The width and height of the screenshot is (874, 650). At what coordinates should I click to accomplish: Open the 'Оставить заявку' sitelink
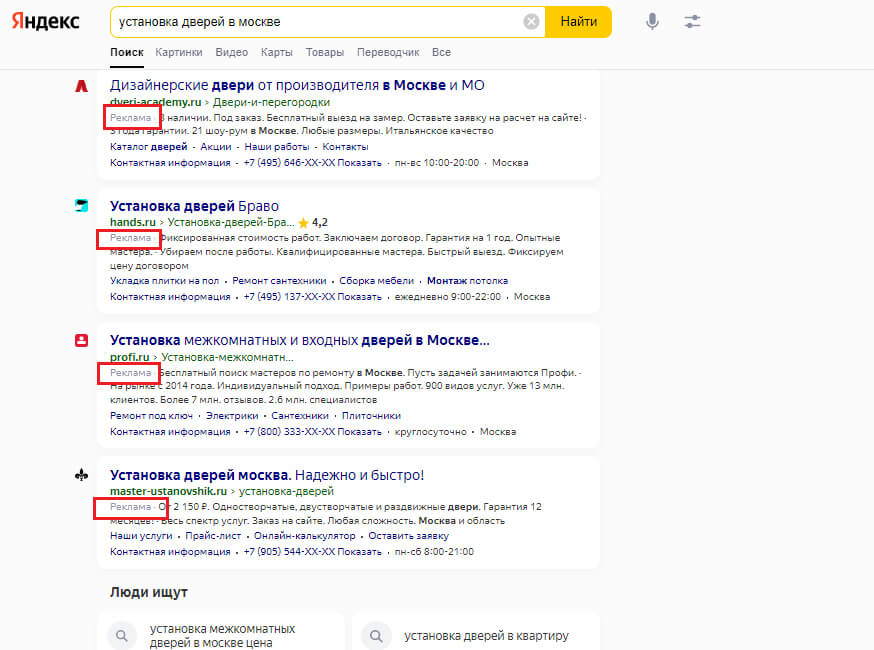[409, 536]
